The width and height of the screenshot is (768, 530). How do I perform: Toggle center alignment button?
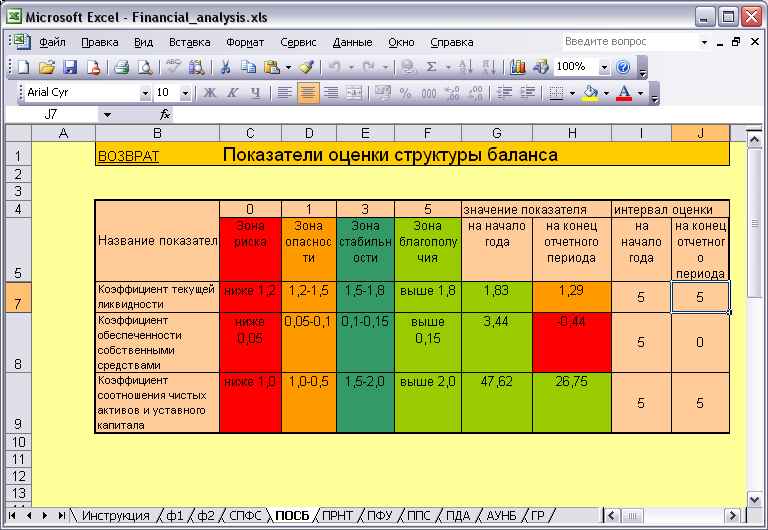[308, 93]
